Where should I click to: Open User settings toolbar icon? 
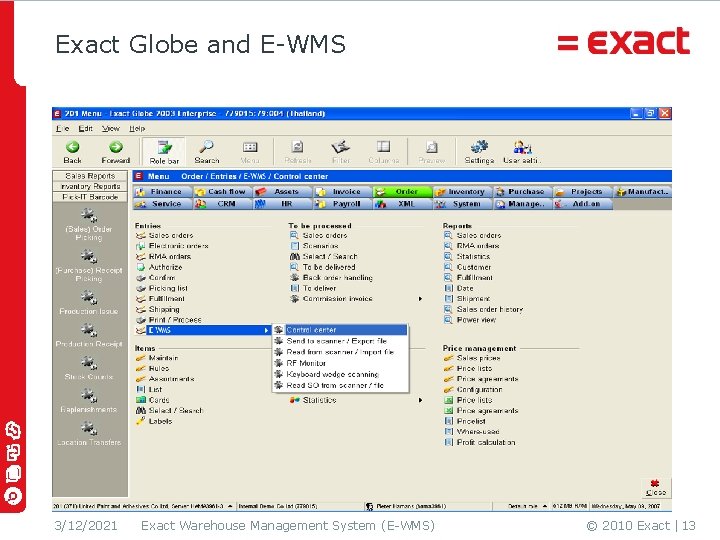(523, 147)
